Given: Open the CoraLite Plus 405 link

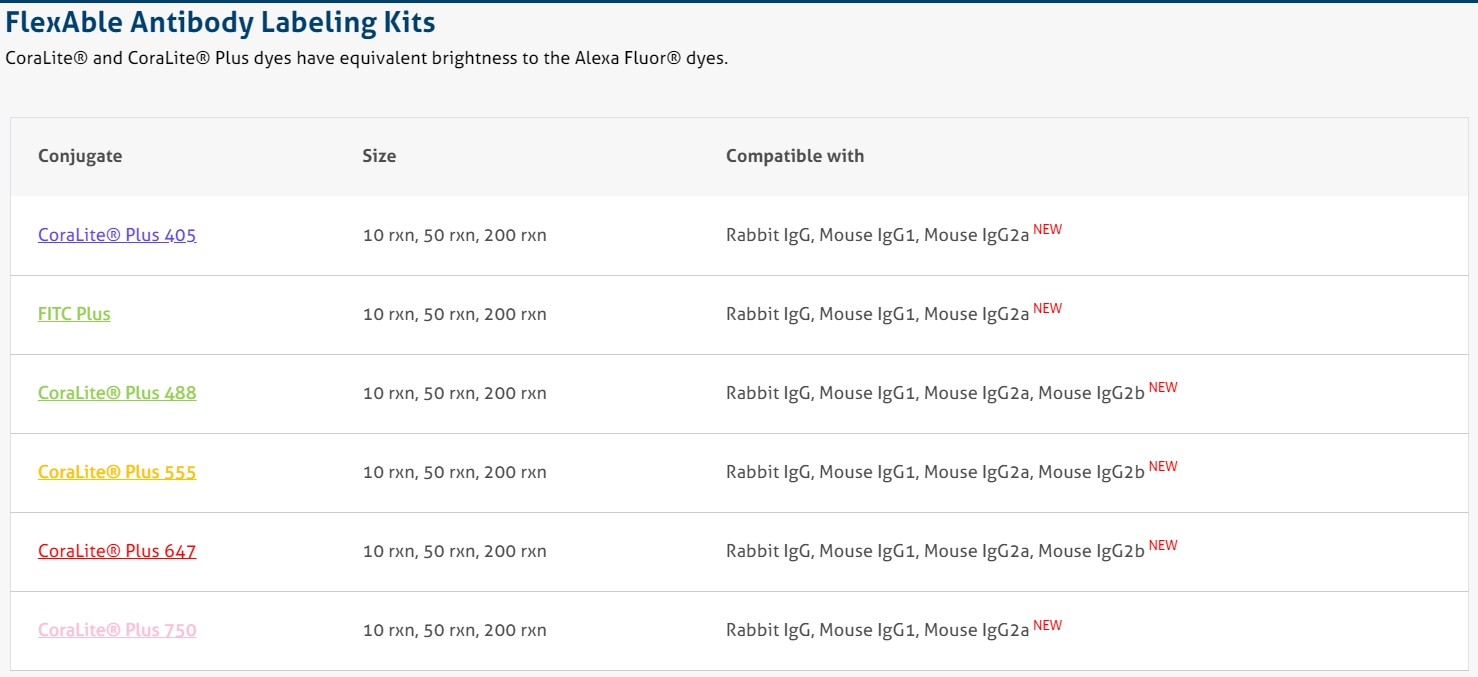Looking at the screenshot, I should [x=117, y=236].
